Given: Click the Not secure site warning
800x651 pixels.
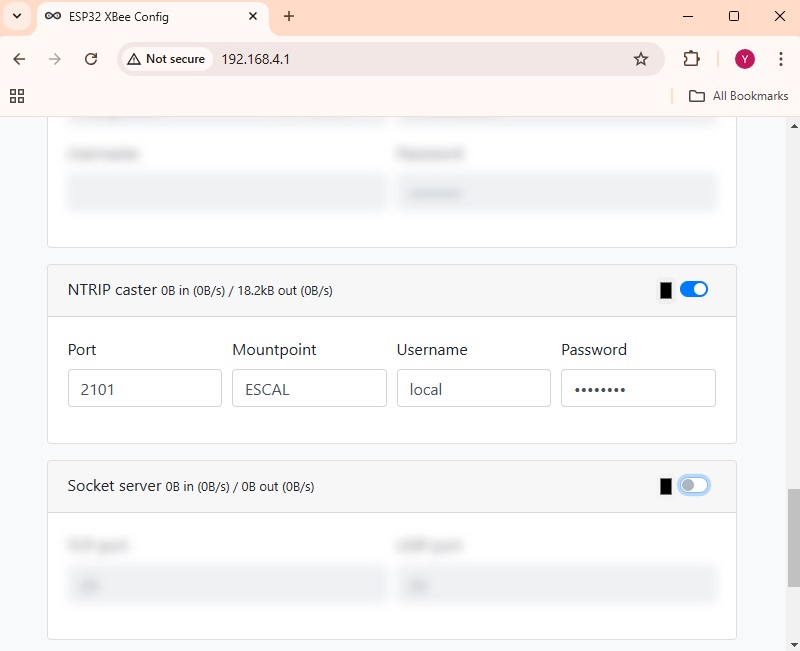Looking at the screenshot, I should click(165, 59).
